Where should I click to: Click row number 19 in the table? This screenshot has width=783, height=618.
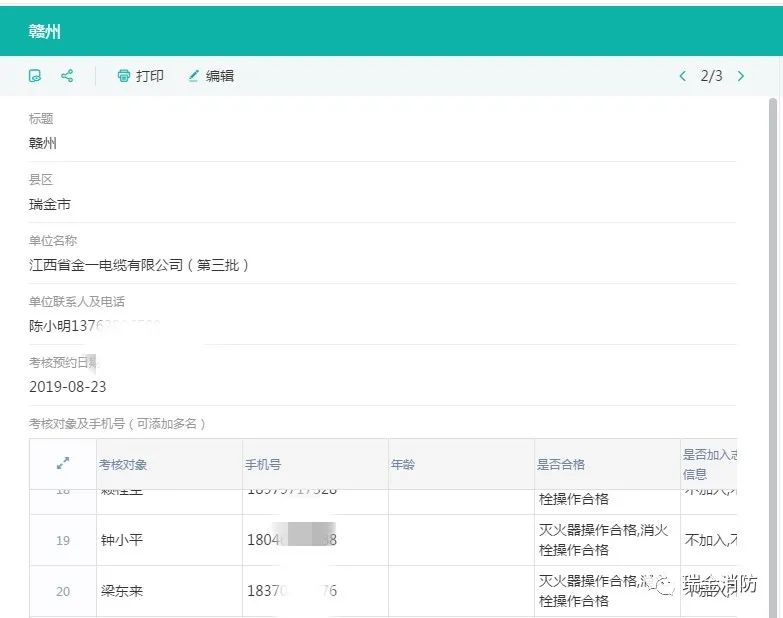tap(63, 540)
